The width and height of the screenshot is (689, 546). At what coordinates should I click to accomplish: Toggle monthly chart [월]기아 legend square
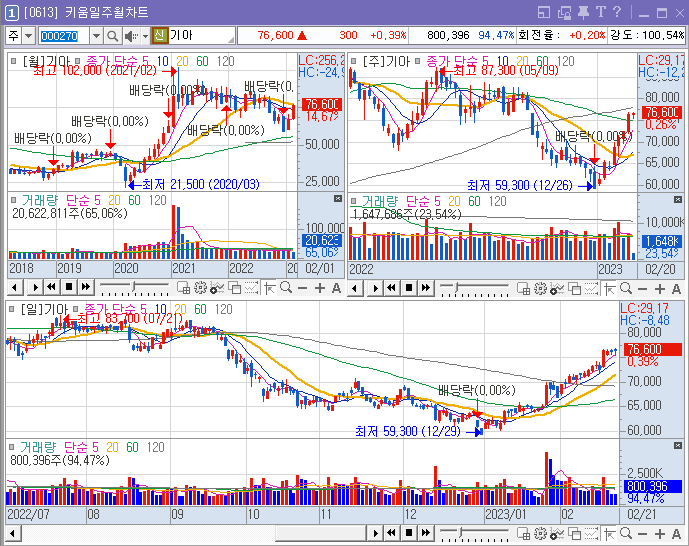(14, 61)
